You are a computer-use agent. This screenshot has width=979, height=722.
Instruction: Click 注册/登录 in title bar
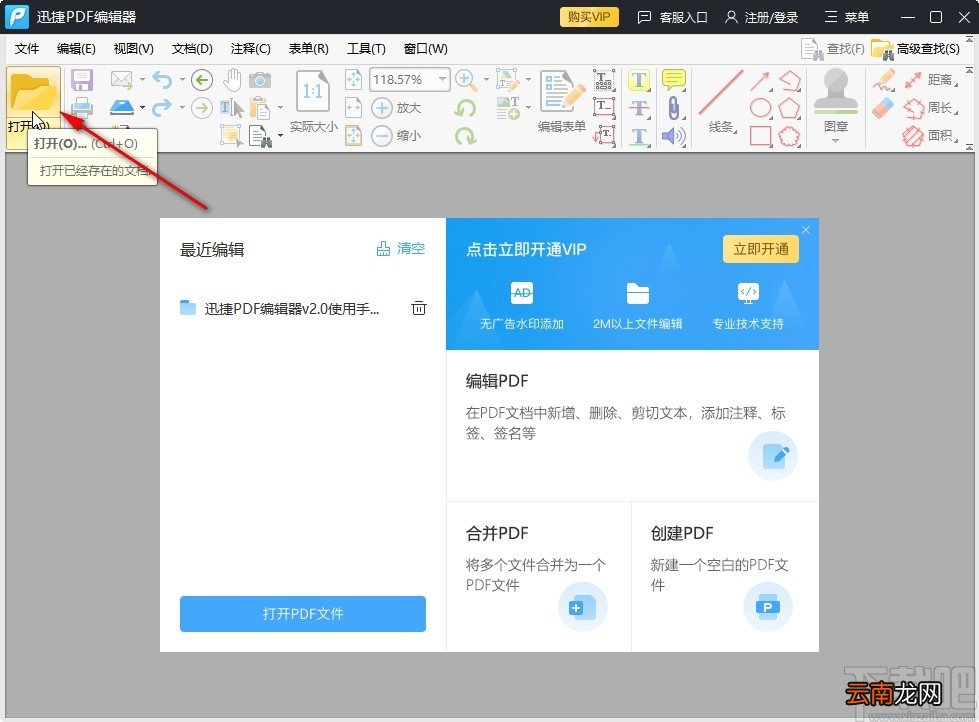[x=762, y=17]
